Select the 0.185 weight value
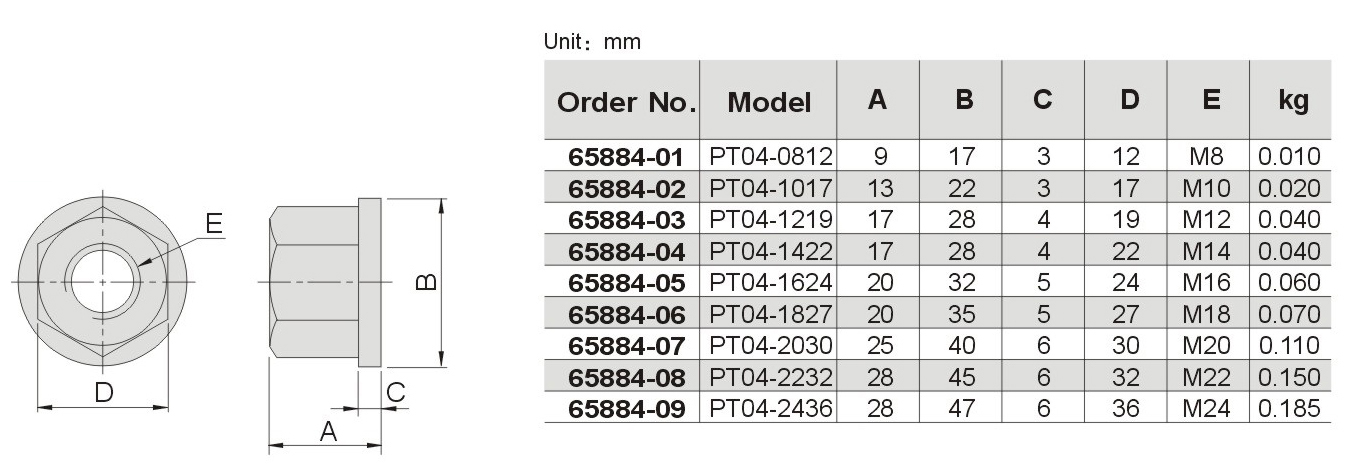The image size is (1348, 475). [1293, 409]
